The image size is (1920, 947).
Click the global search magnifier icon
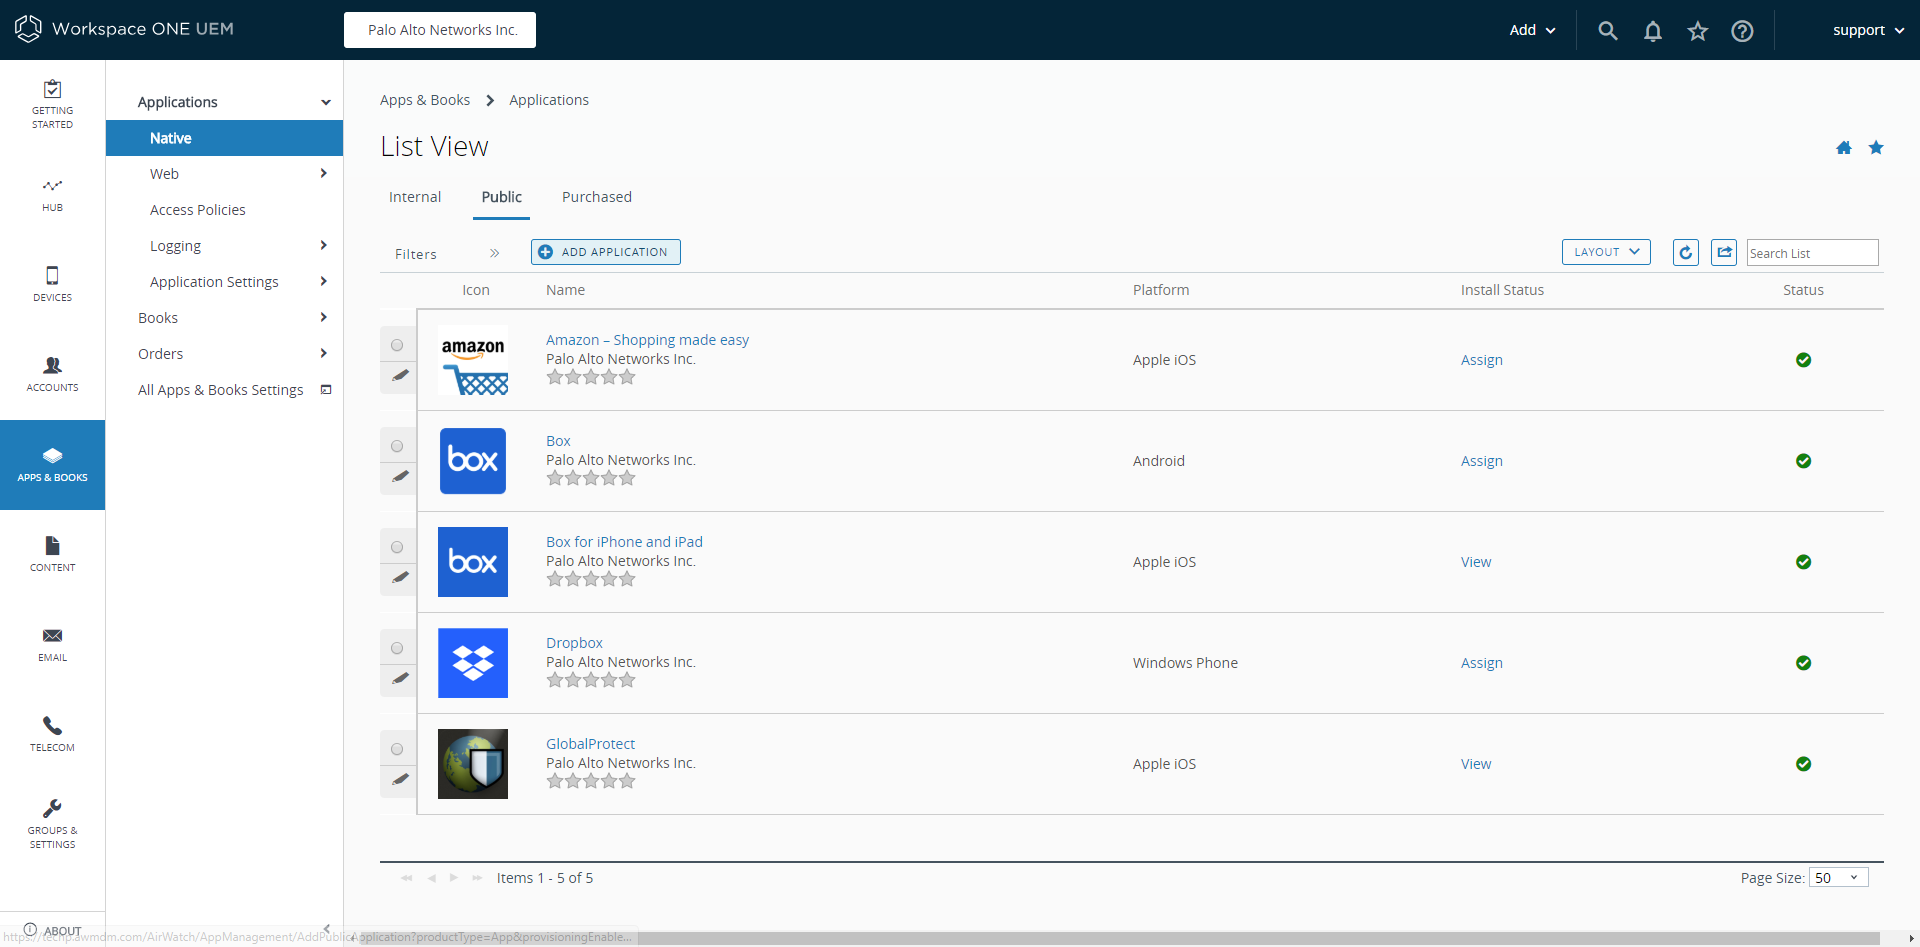(x=1607, y=31)
